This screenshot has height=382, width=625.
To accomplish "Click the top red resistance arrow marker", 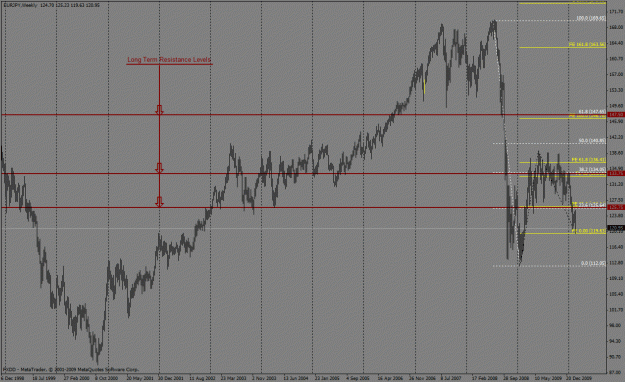I will click(x=159, y=110).
